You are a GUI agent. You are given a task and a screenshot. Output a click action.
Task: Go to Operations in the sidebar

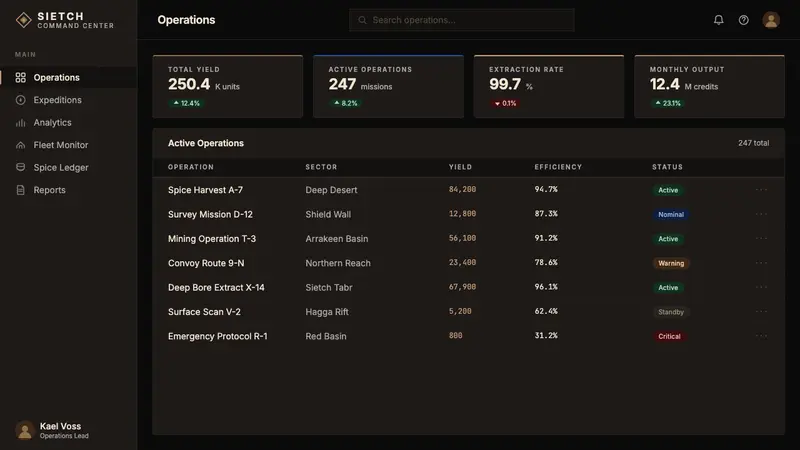[x=68, y=78]
